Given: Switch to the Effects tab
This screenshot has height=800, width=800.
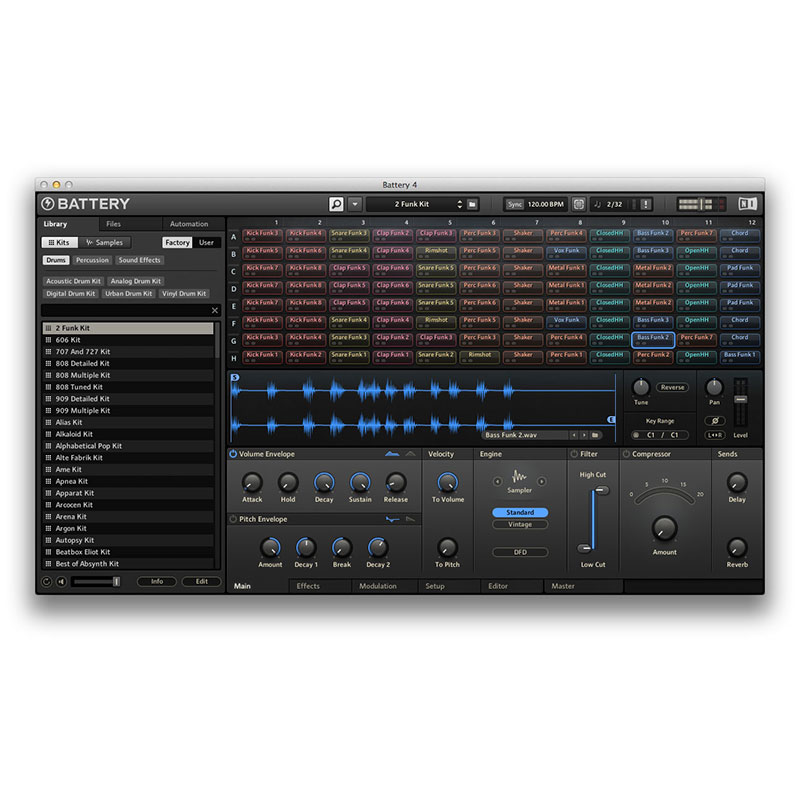Looking at the screenshot, I should pyautogui.click(x=308, y=586).
